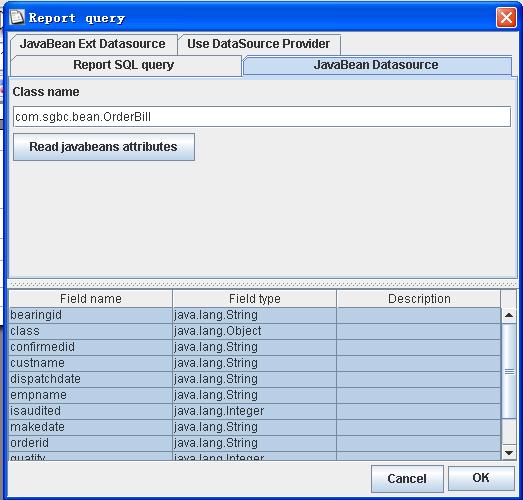
Task: Select the isaudited field row
Action: (255, 411)
